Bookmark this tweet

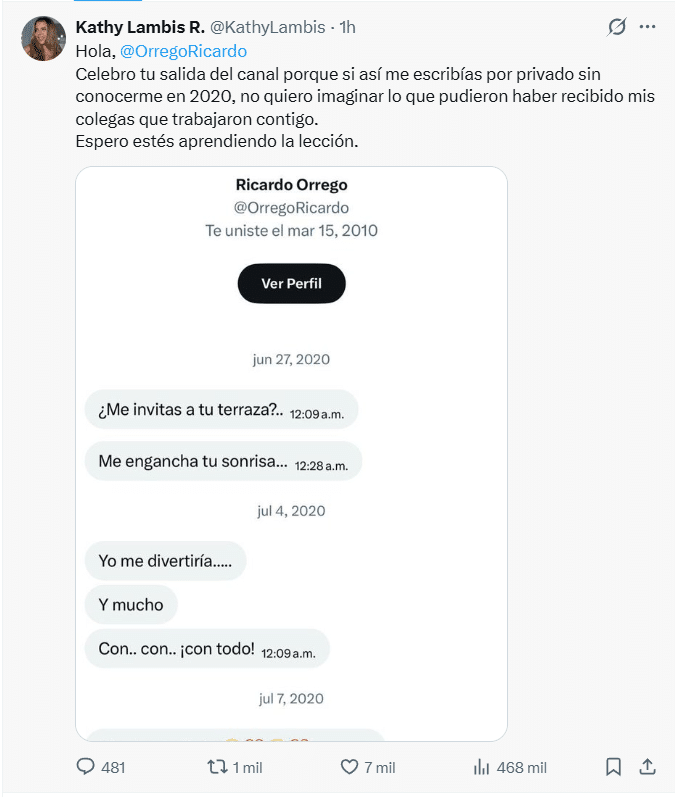[x=613, y=767]
